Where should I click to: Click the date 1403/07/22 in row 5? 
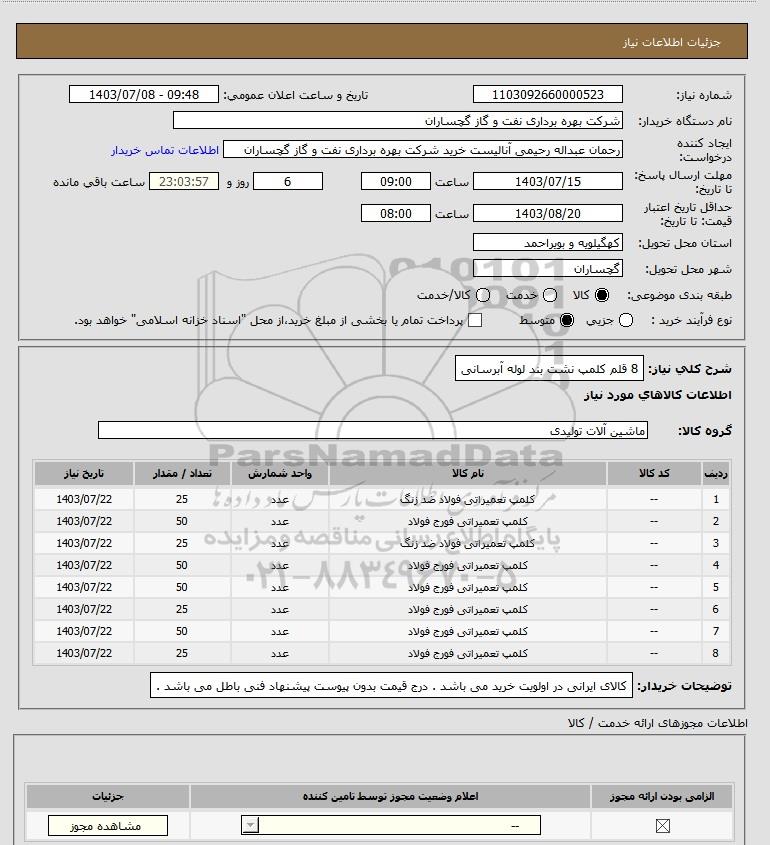tap(84, 587)
